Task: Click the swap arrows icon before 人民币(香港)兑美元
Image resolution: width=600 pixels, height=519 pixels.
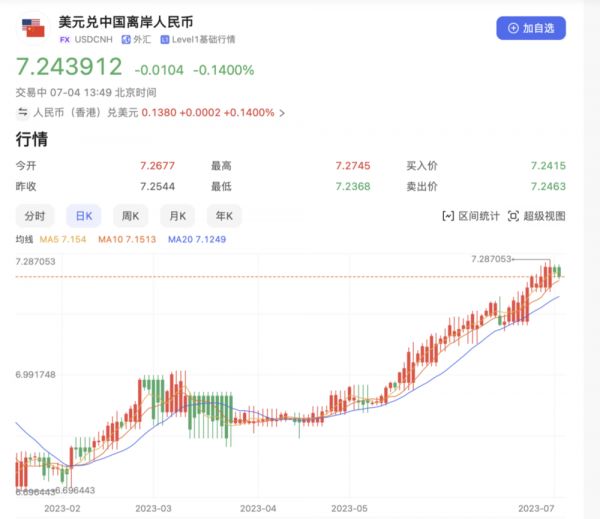Action: [22, 113]
